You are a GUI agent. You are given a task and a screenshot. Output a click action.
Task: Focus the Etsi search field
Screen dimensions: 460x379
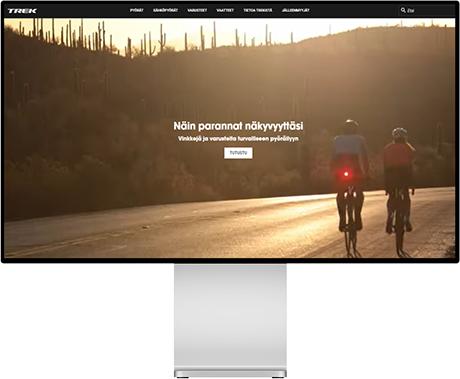427,10
